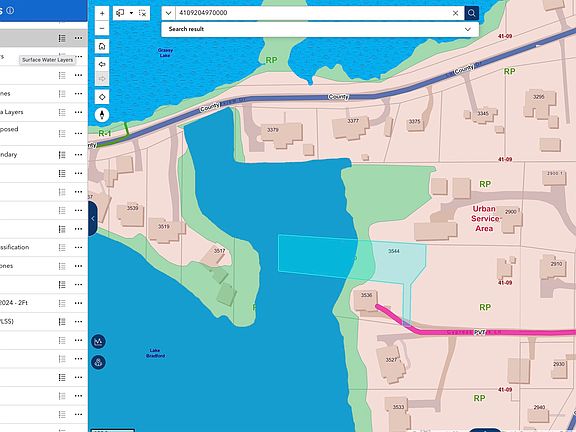Activate the select features tool
This screenshot has height=432, width=576.
pyautogui.click(x=120, y=13)
